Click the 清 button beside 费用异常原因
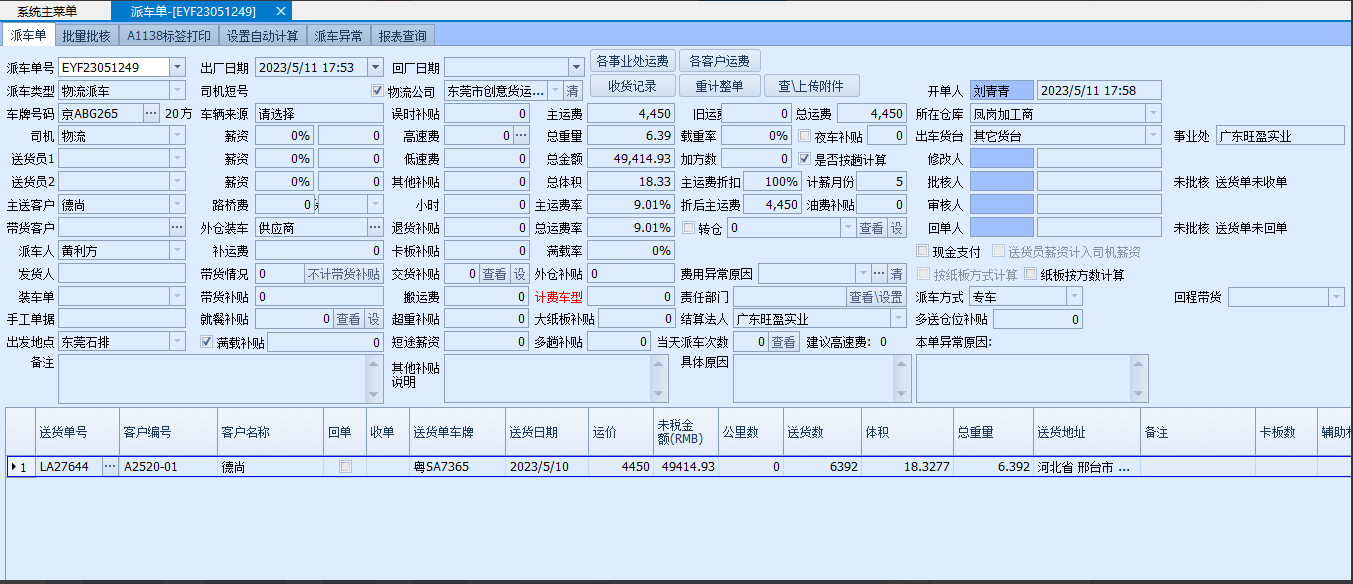The width and height of the screenshot is (1353, 584). 897,274
